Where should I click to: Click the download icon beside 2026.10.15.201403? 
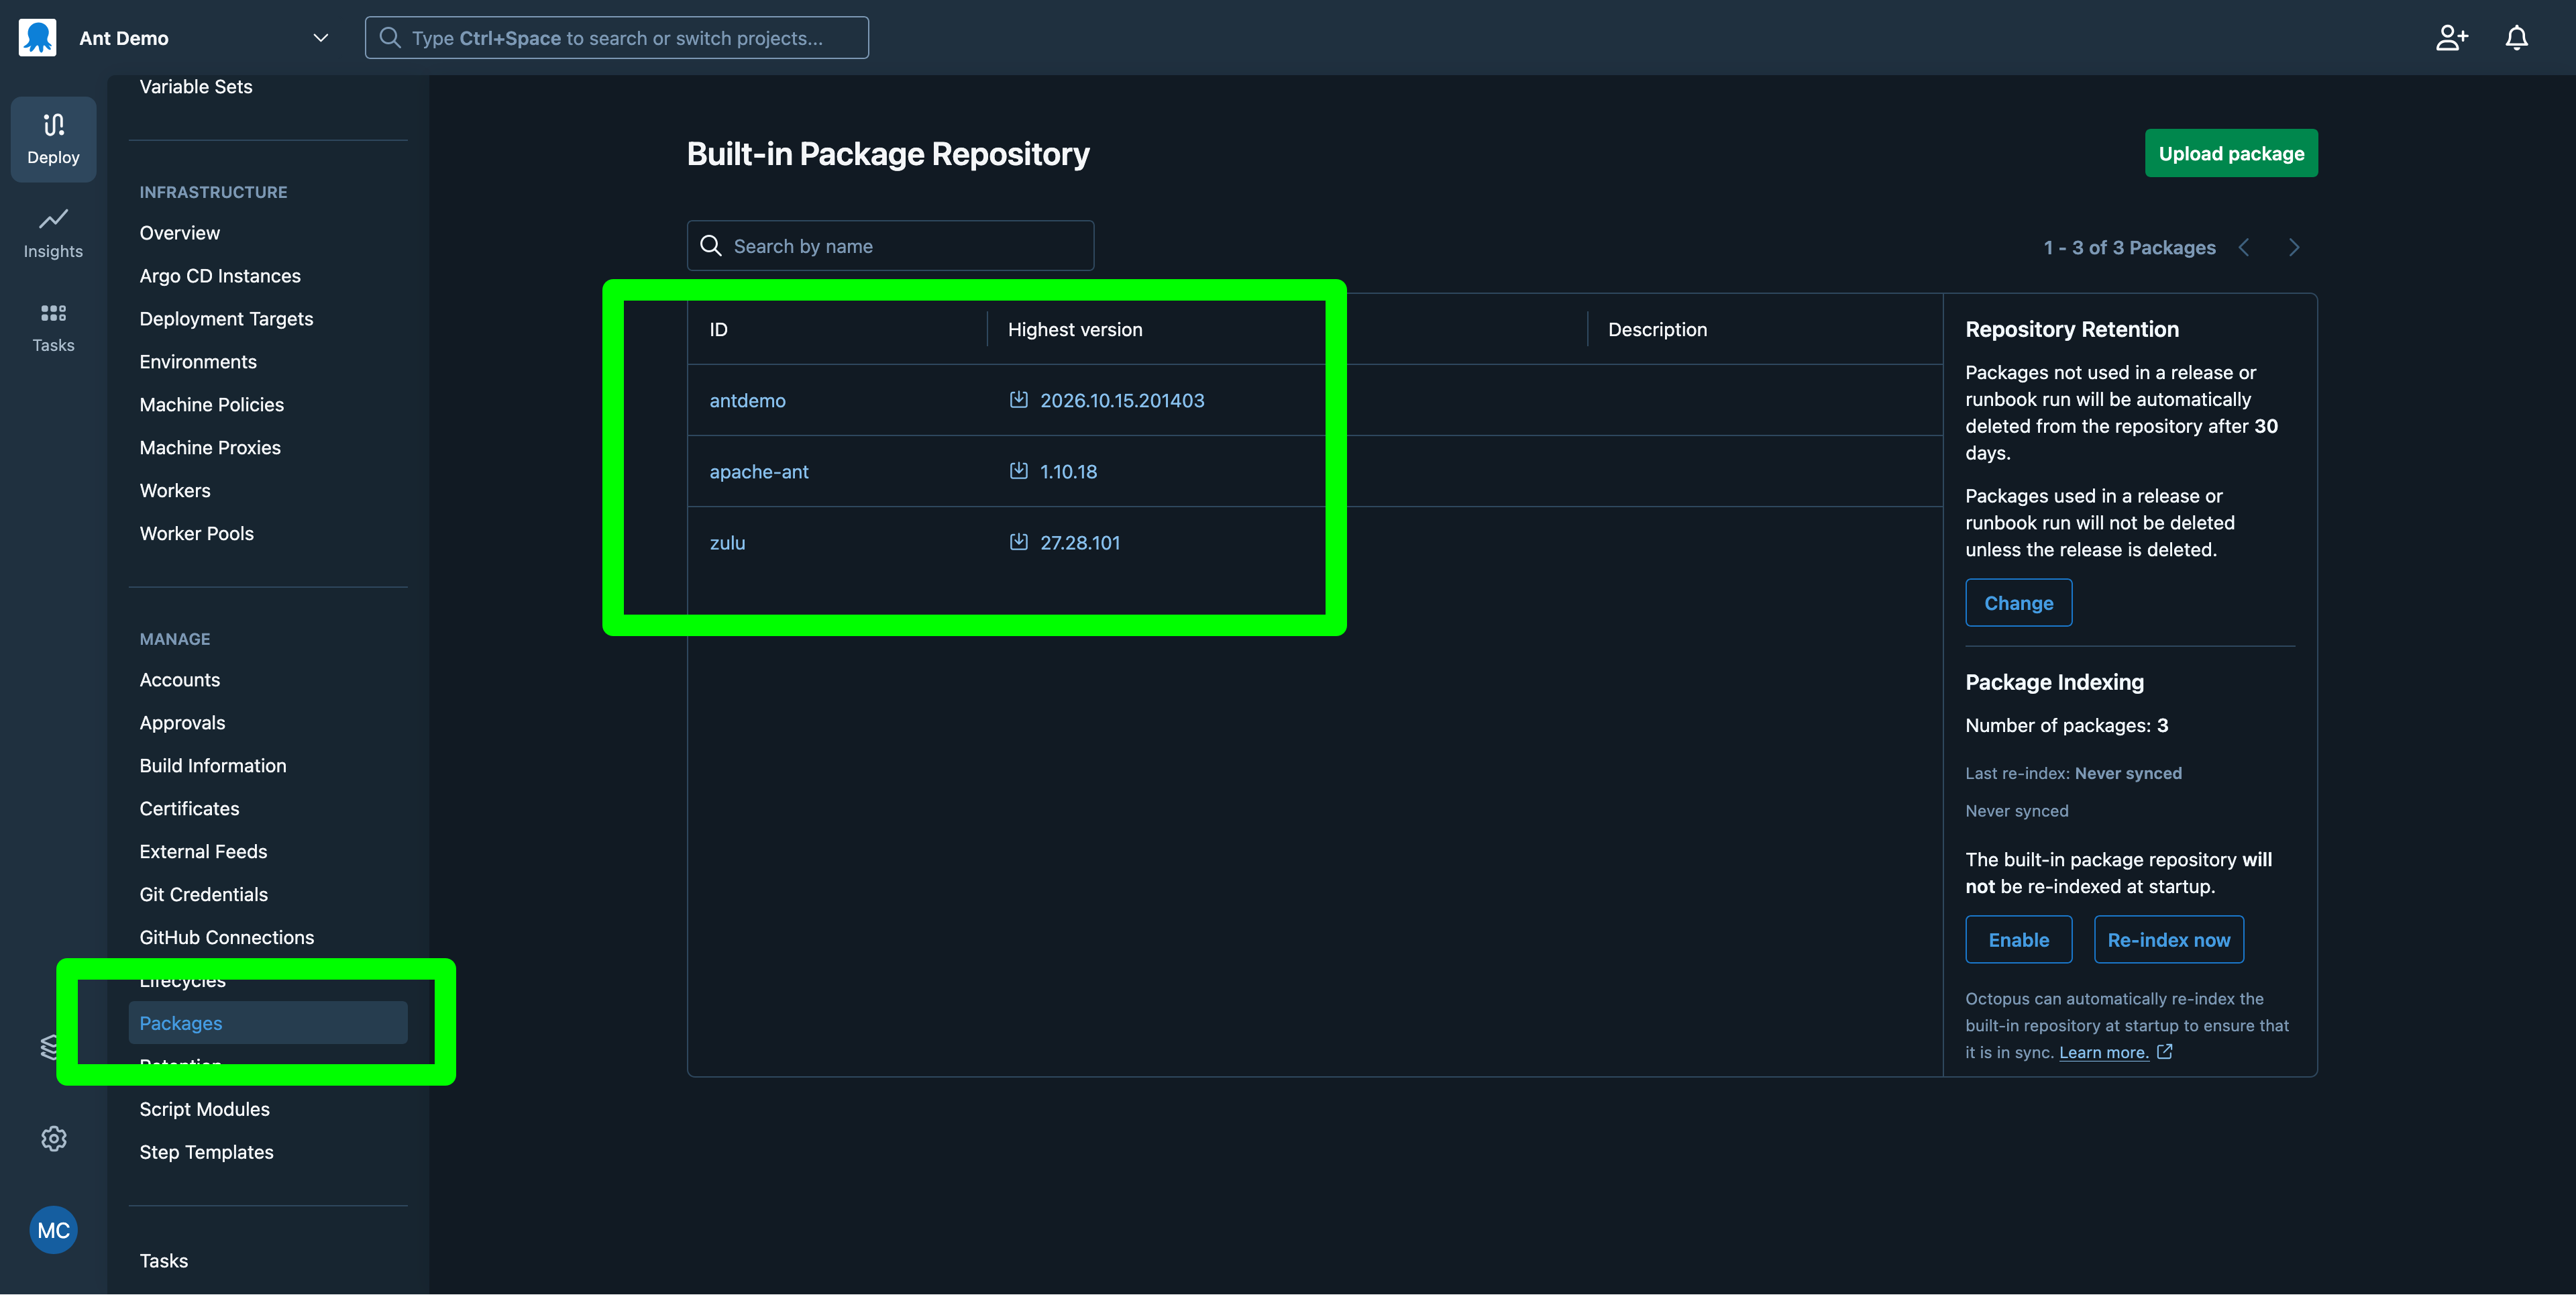click(x=1018, y=400)
